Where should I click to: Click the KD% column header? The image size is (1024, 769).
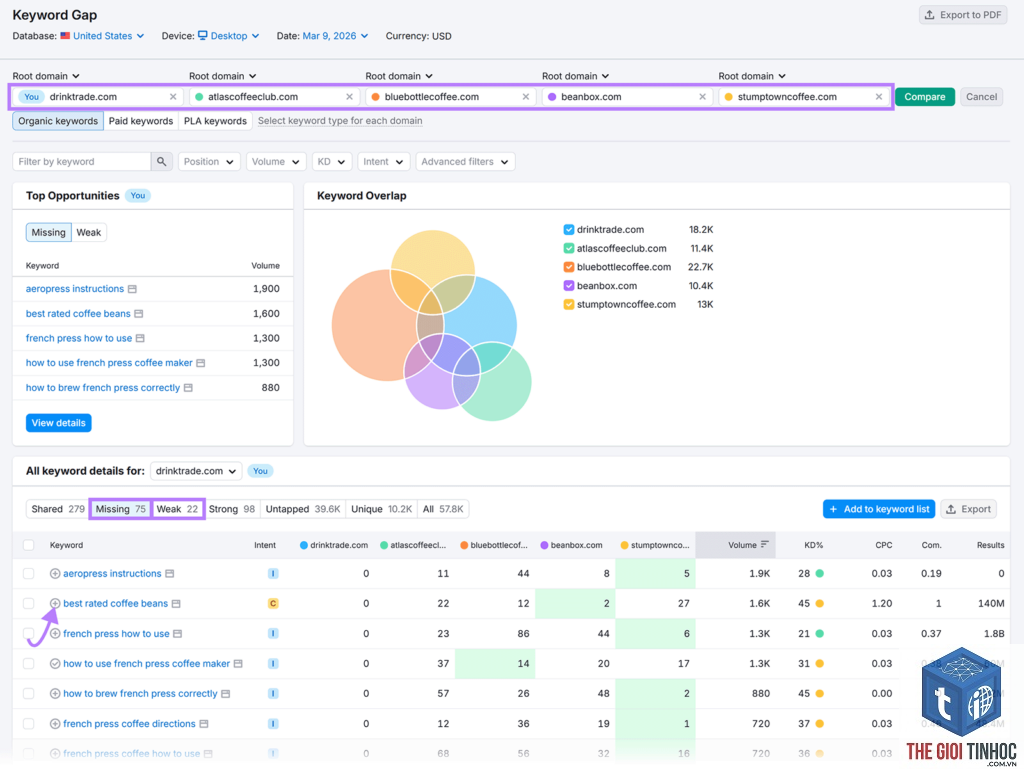813,545
